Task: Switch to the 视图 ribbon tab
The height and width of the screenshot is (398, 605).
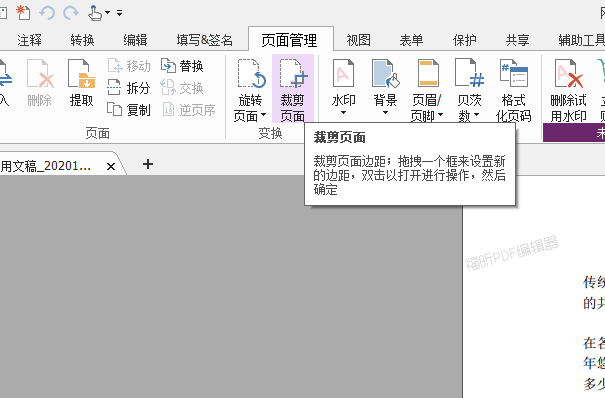Action: click(x=358, y=40)
